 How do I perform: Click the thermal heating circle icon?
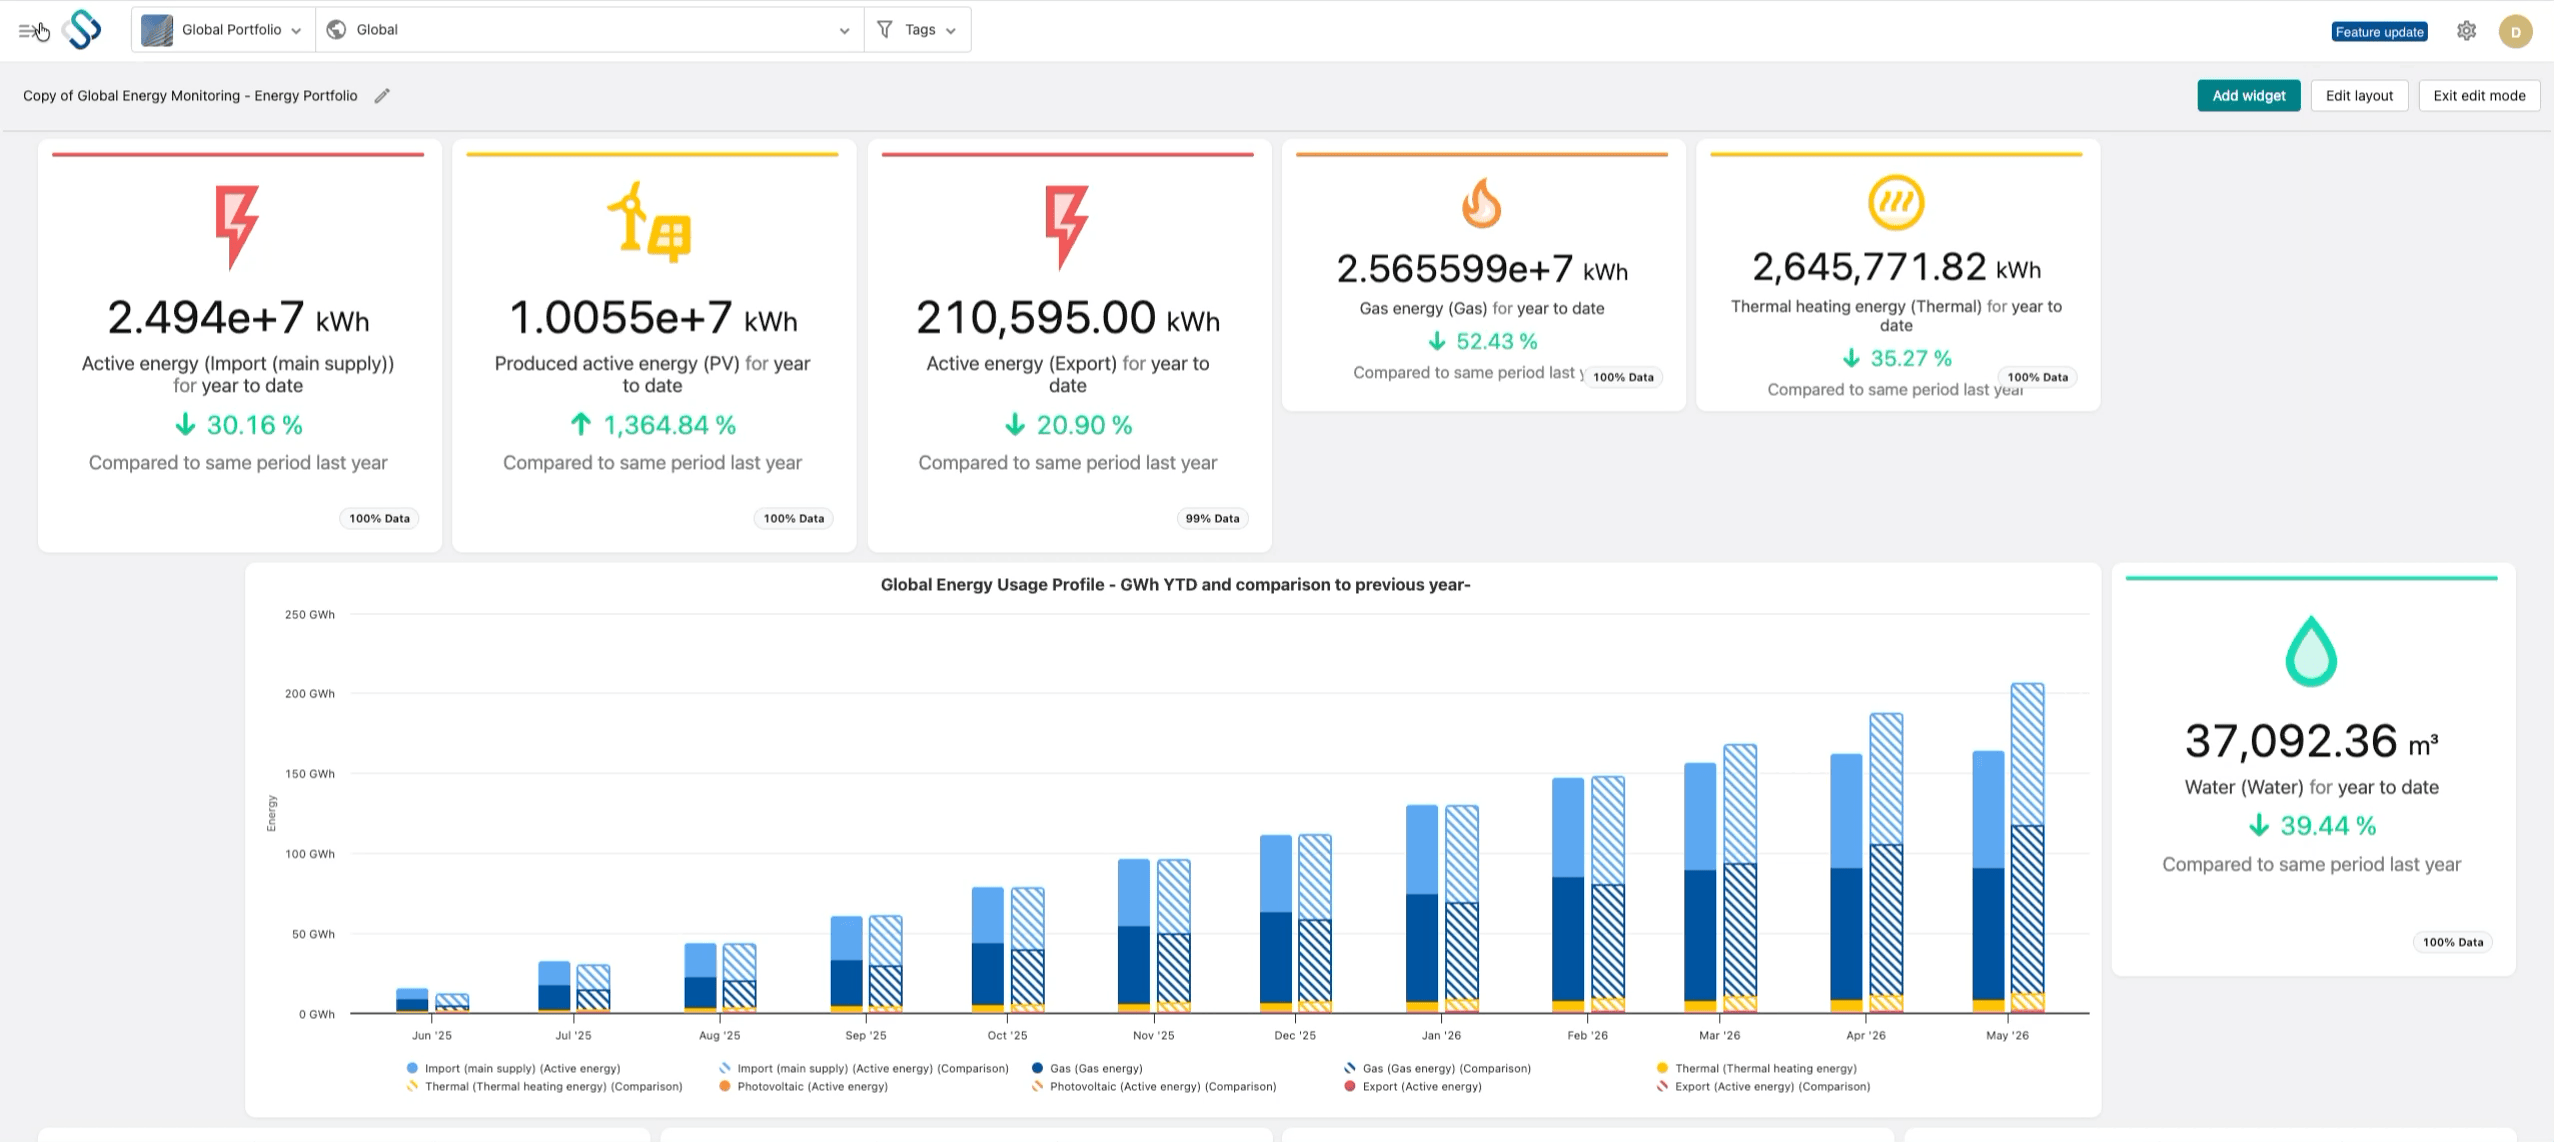(x=1896, y=203)
